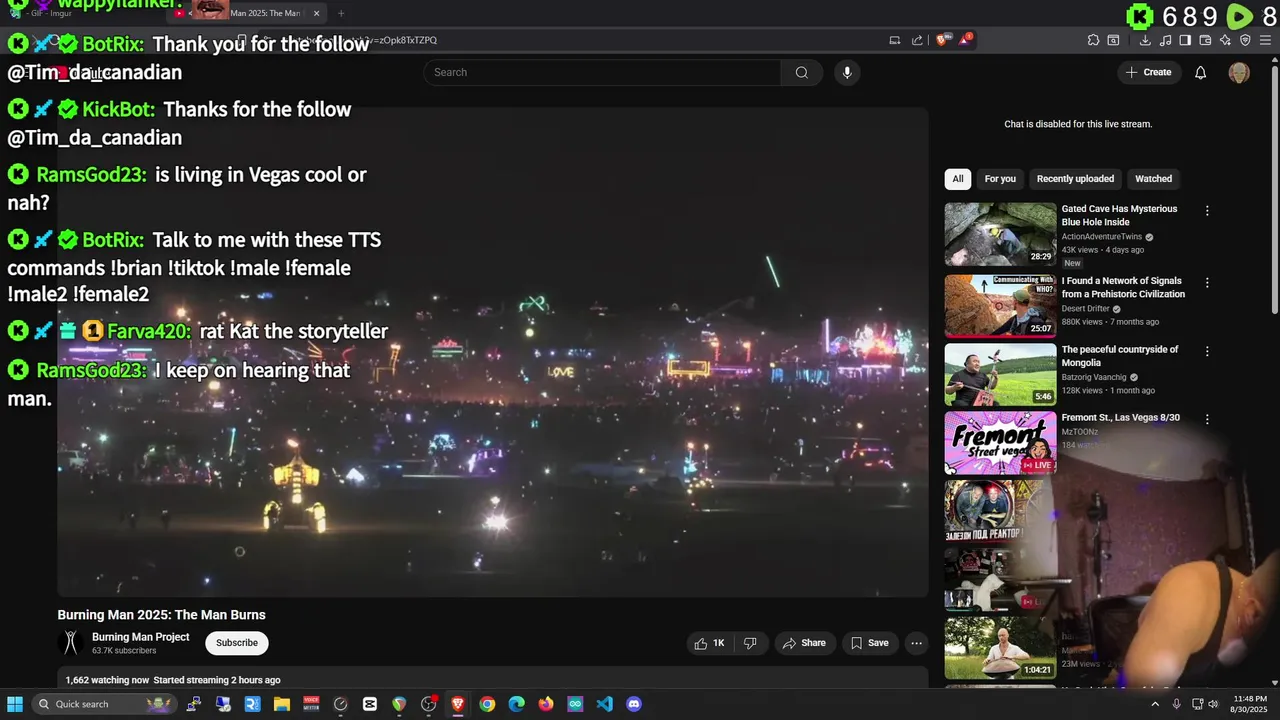
Task: Open browser extensions puzzle icon
Action: coord(1093,40)
